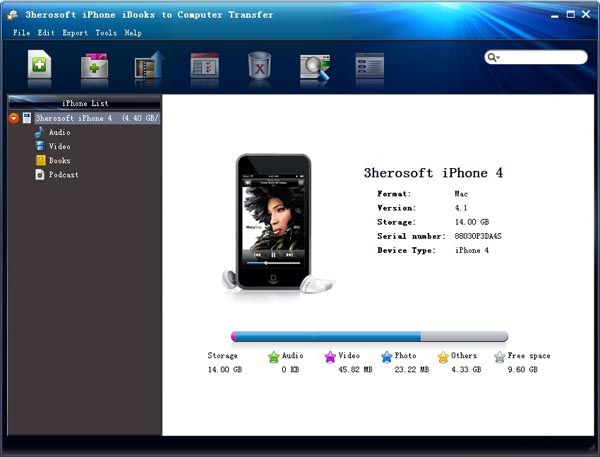Focus the search input field
This screenshot has width=600, height=457.
pos(536,57)
